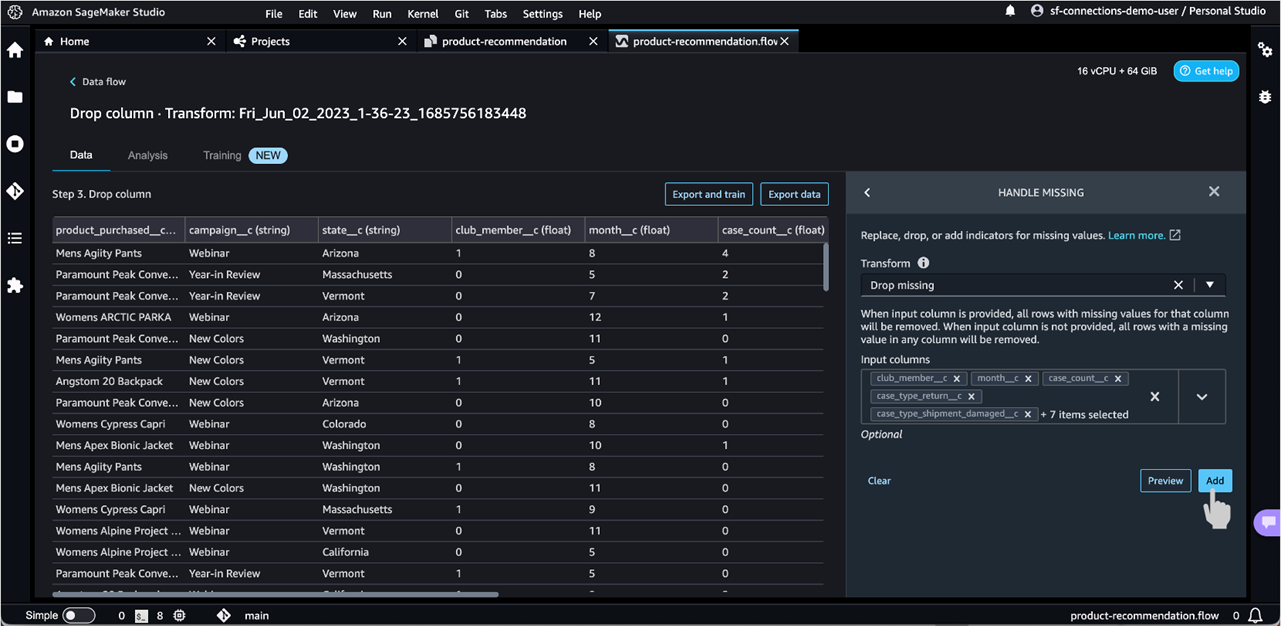The image size is (1281, 626).
Task: Click the notifications bell icon
Action: click(x=1010, y=12)
